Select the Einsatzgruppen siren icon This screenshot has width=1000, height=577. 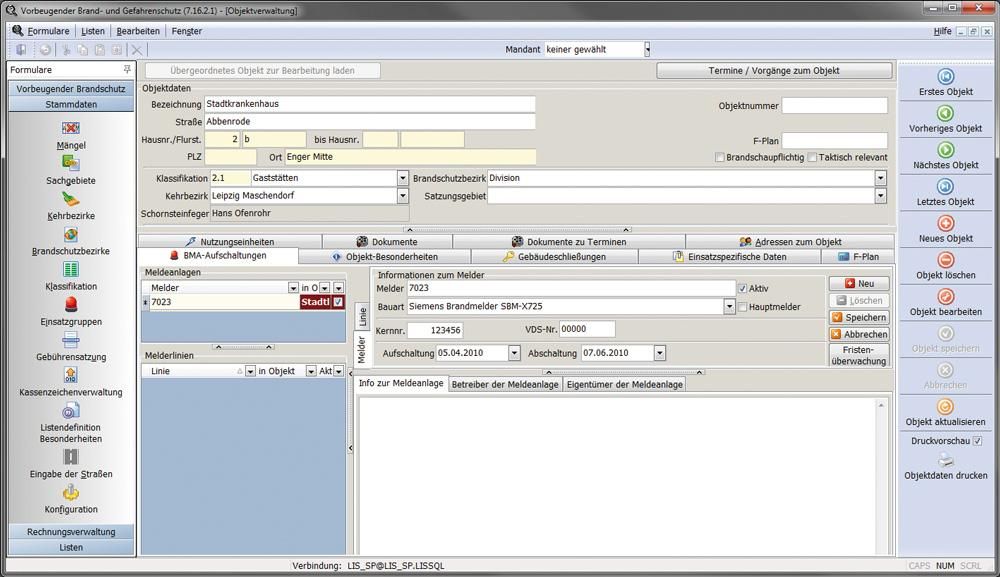point(71,304)
